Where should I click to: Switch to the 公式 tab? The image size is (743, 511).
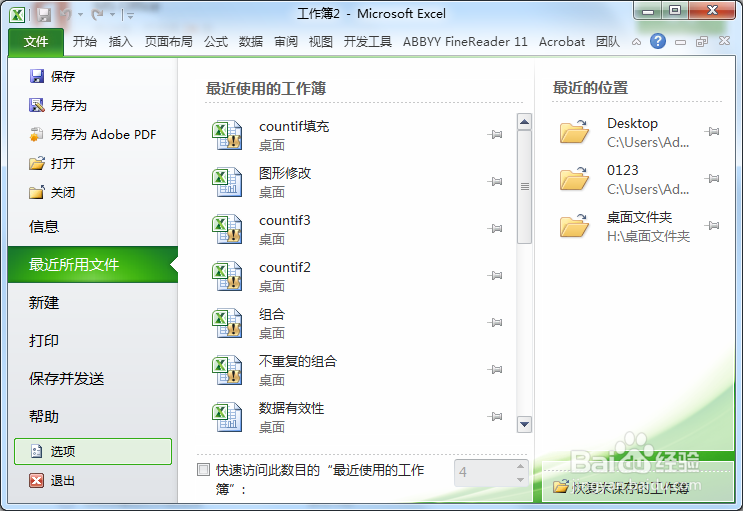pyautogui.click(x=216, y=42)
